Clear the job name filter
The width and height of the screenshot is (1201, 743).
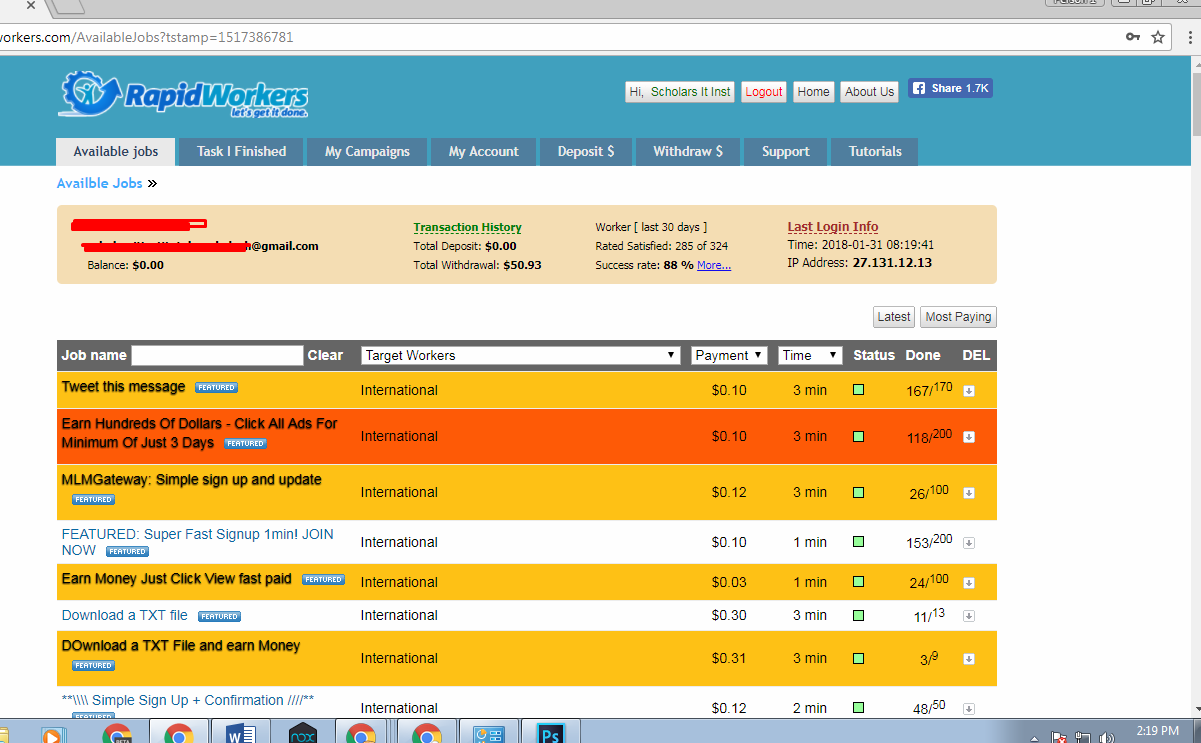tap(325, 355)
